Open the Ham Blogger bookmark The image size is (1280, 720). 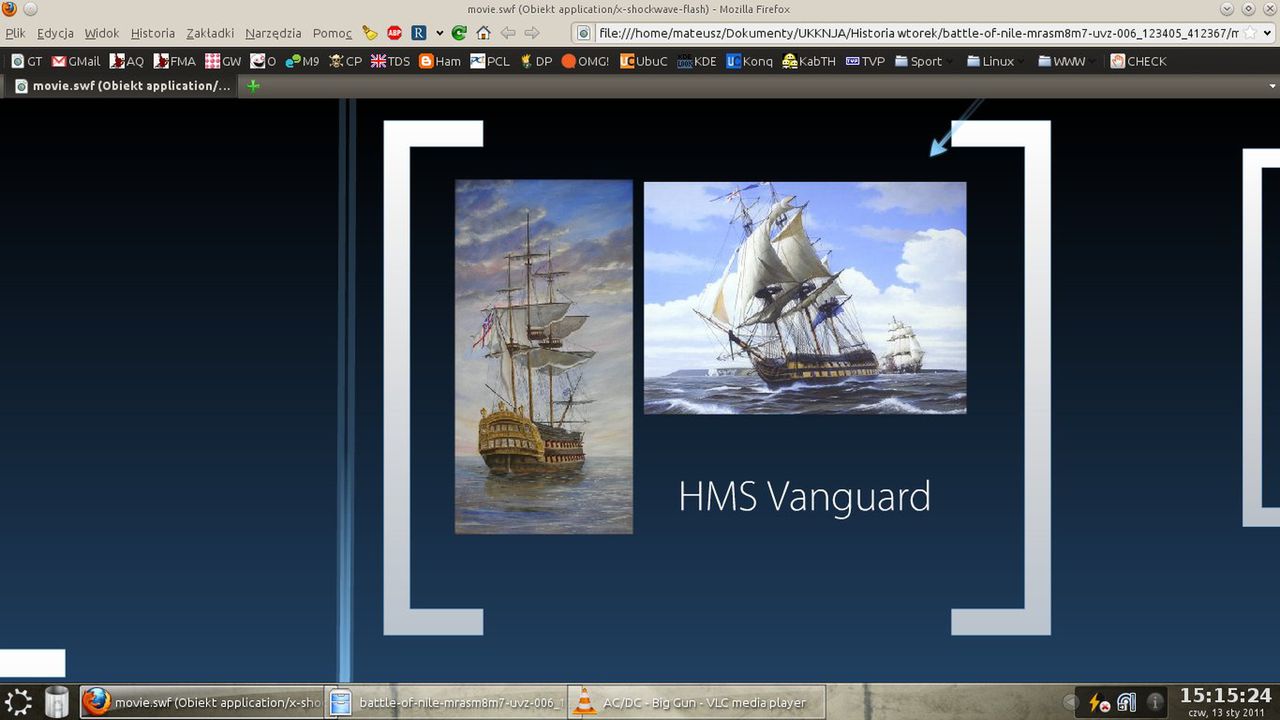tap(440, 61)
